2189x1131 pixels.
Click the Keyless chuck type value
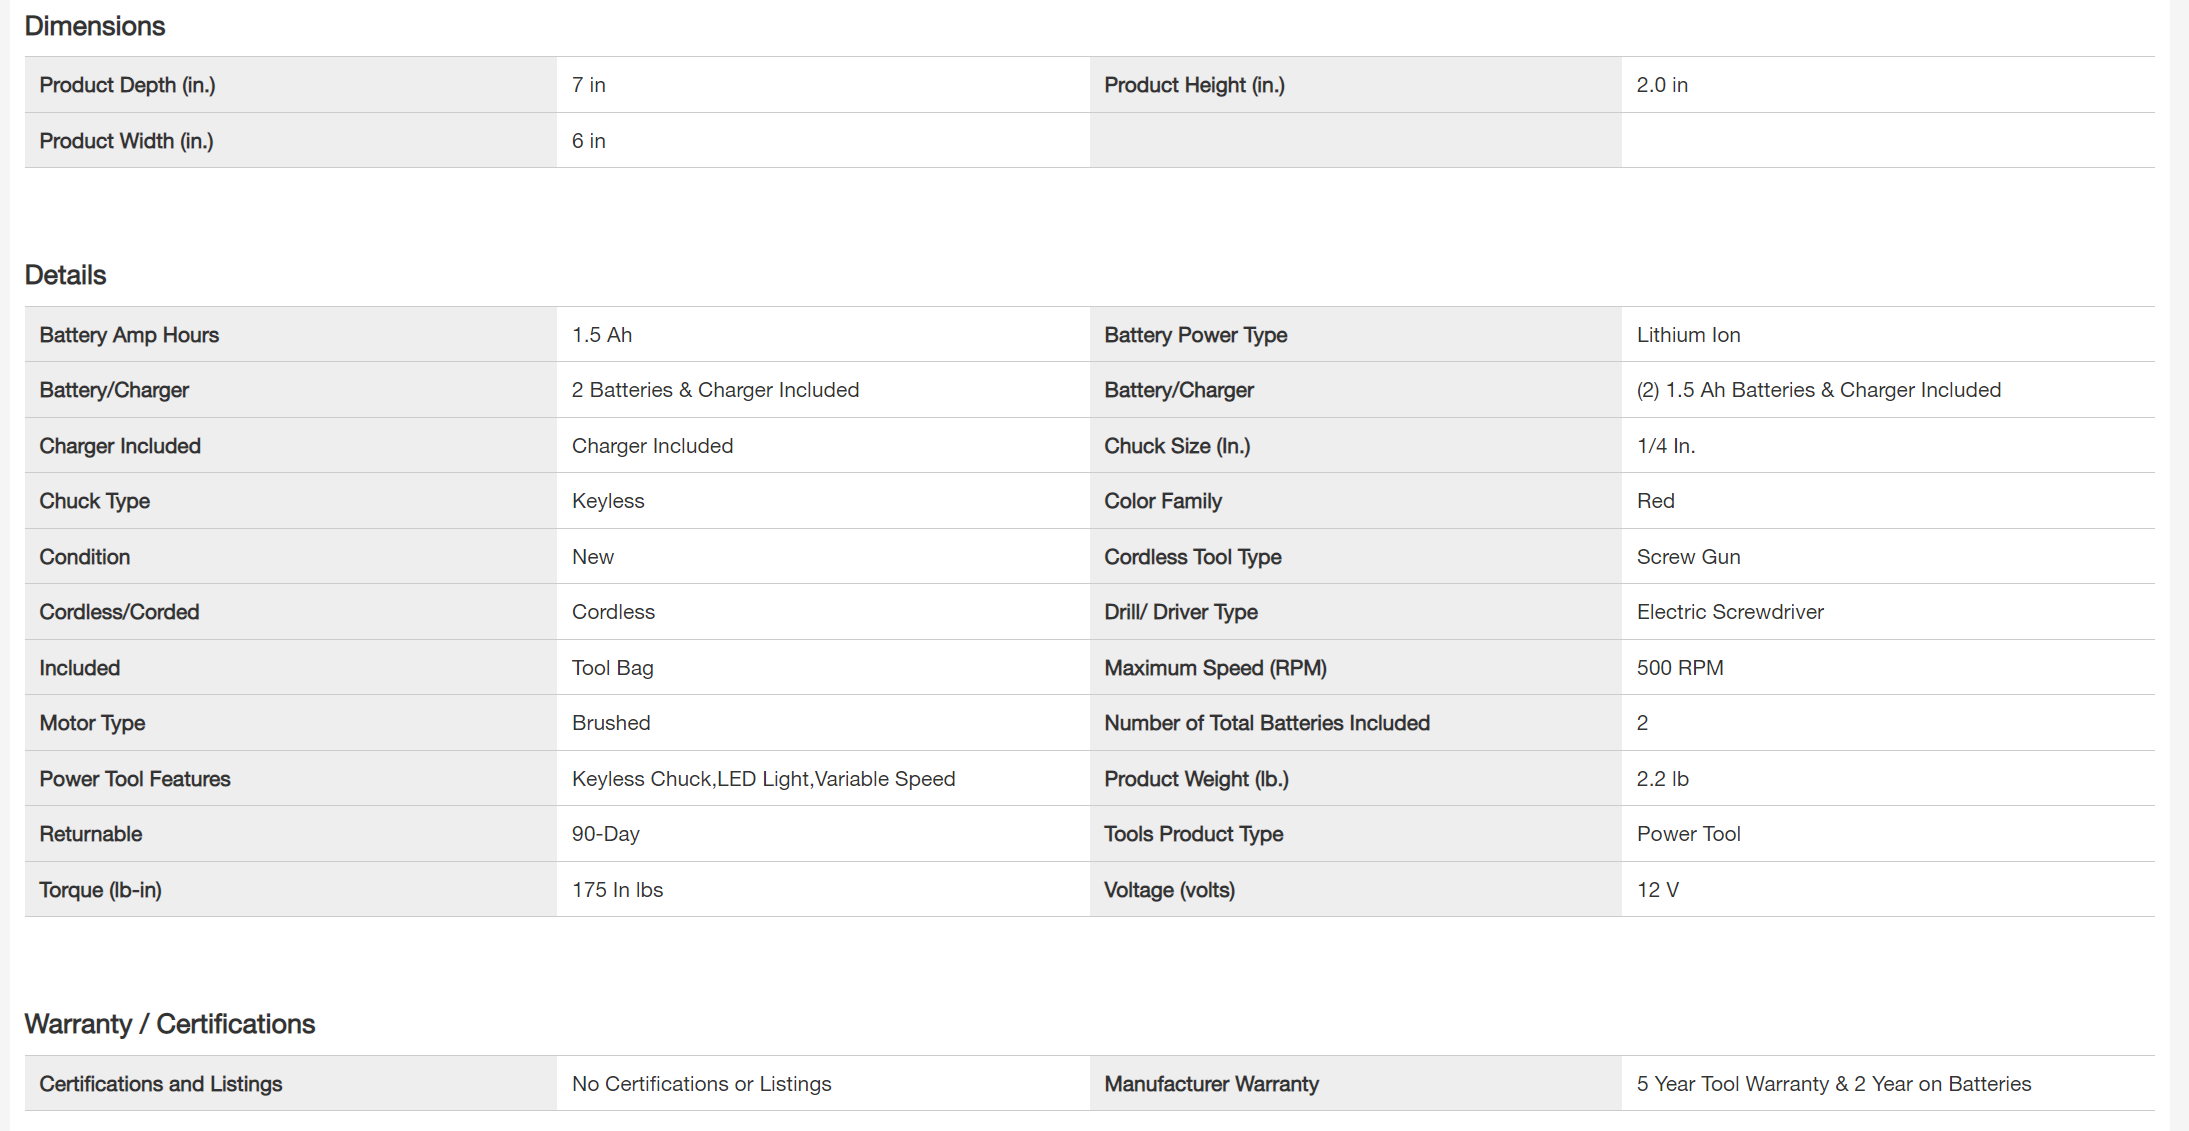608,501
